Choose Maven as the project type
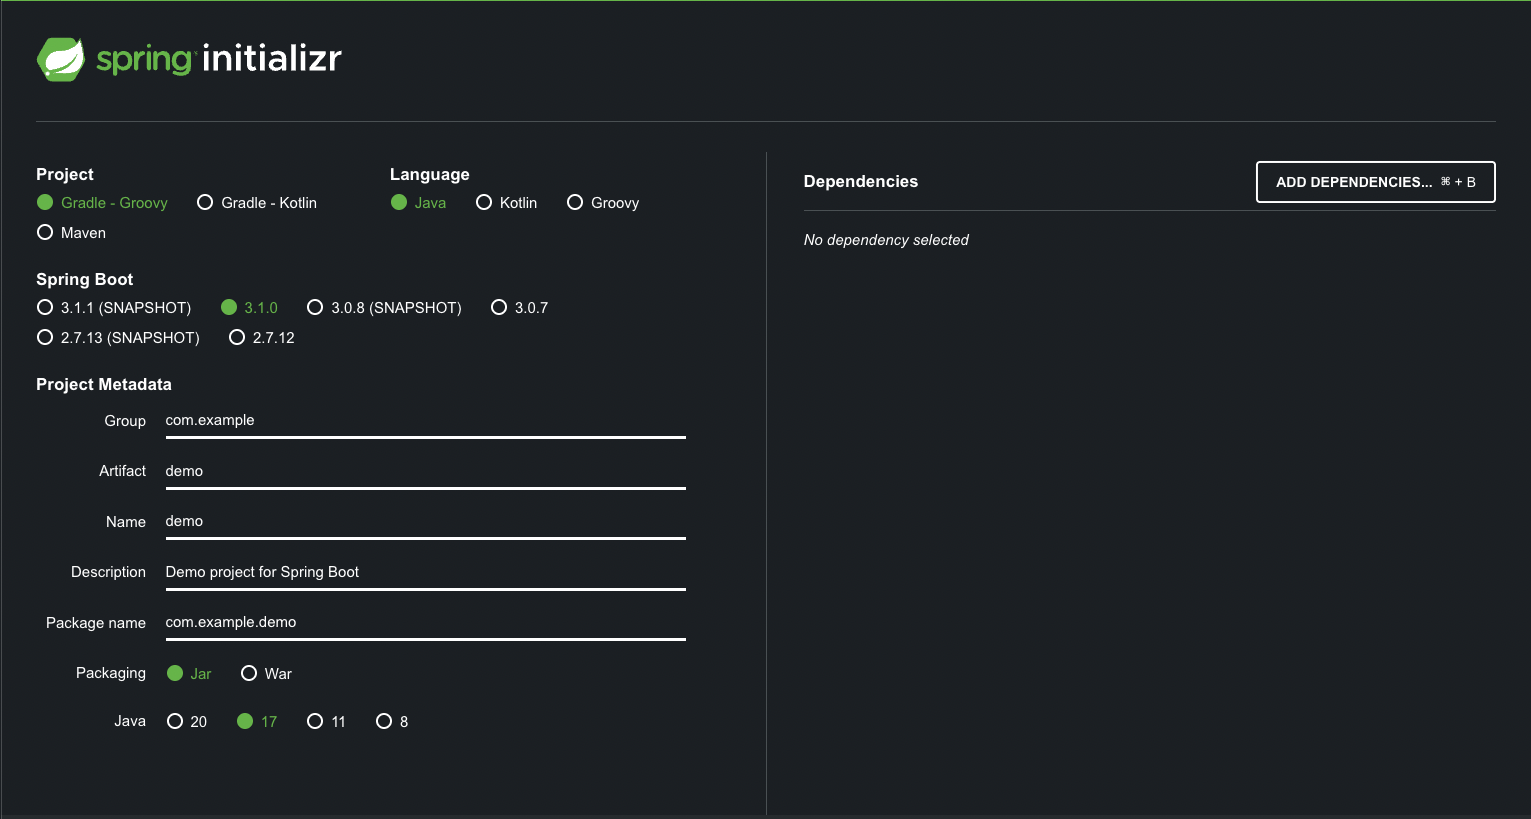The image size is (1531, 819). pos(71,233)
